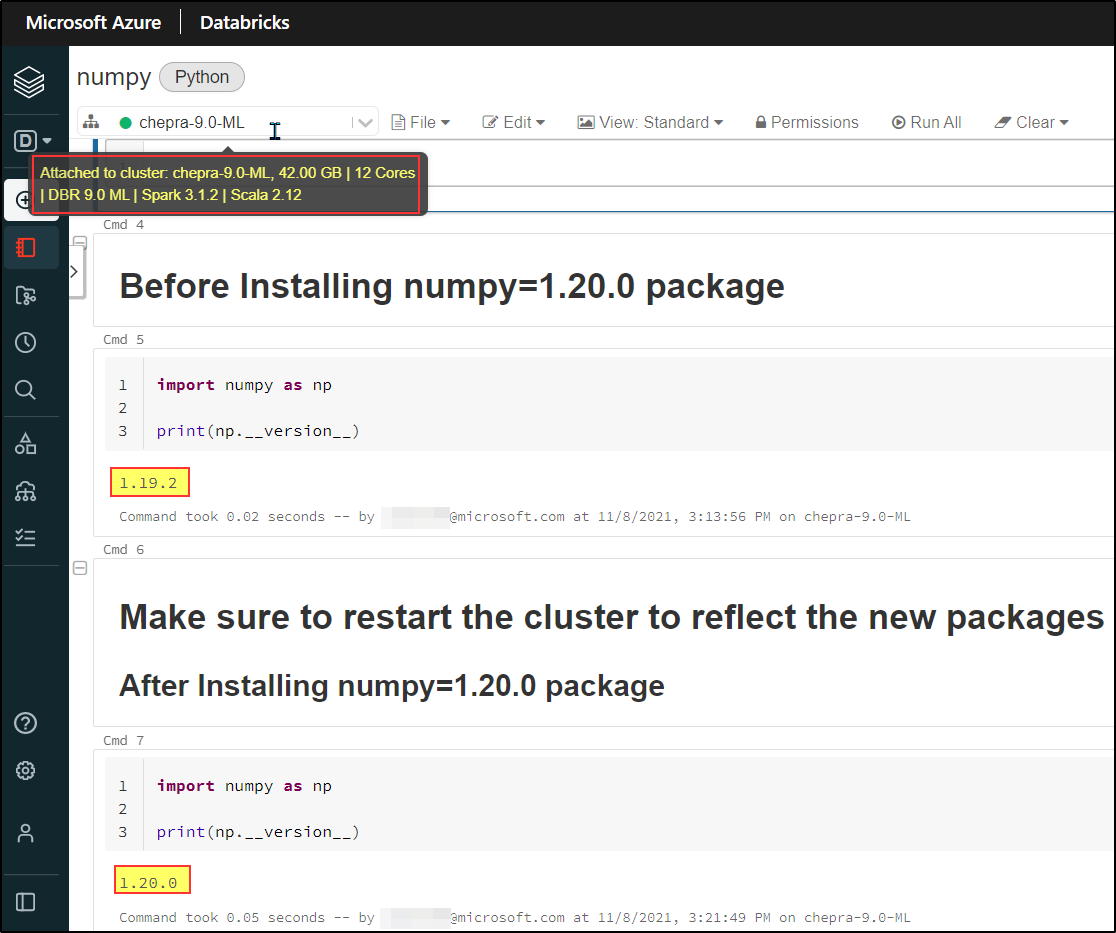Click the Cmd 5 label
The width and height of the screenshot is (1116, 933).
coord(123,339)
